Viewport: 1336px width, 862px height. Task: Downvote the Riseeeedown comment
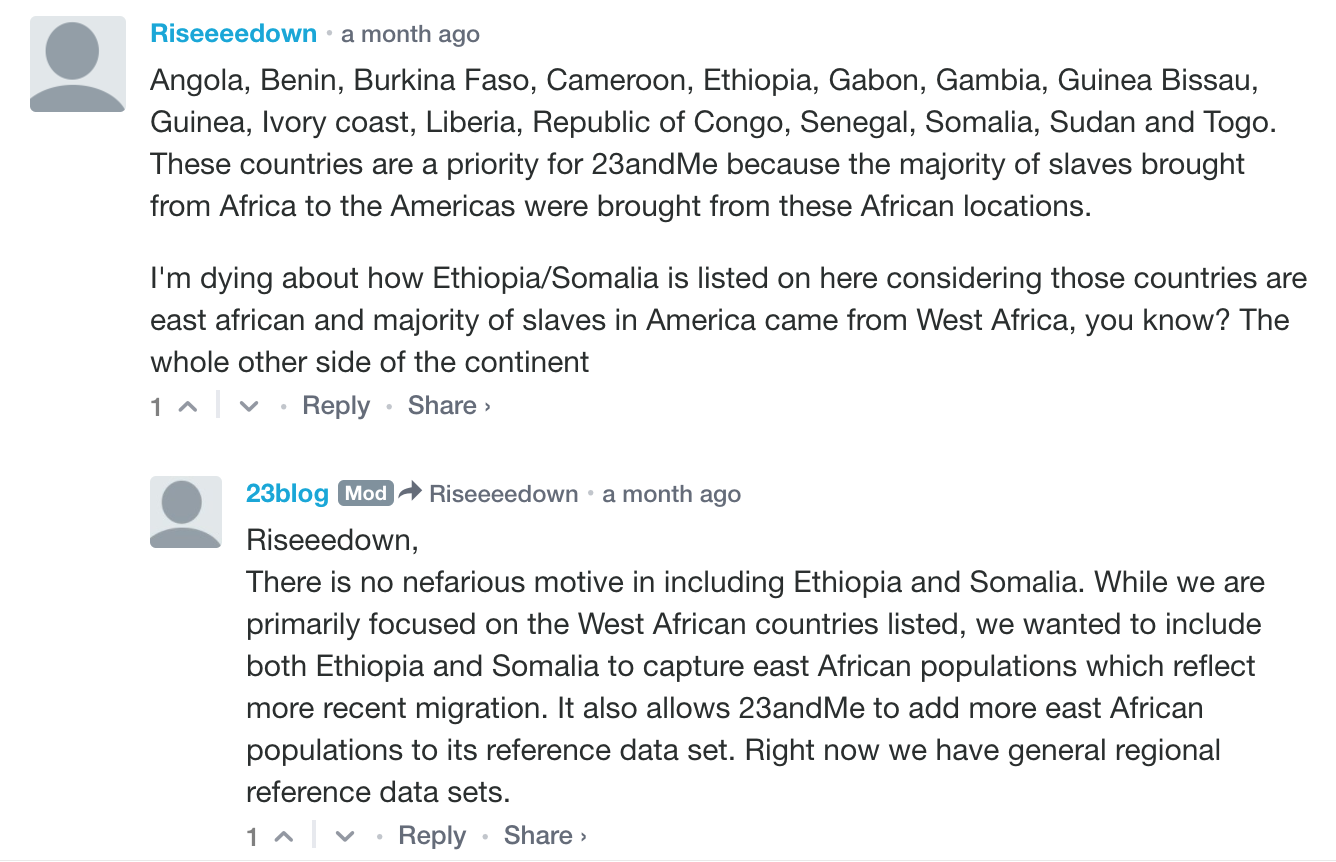(250, 407)
